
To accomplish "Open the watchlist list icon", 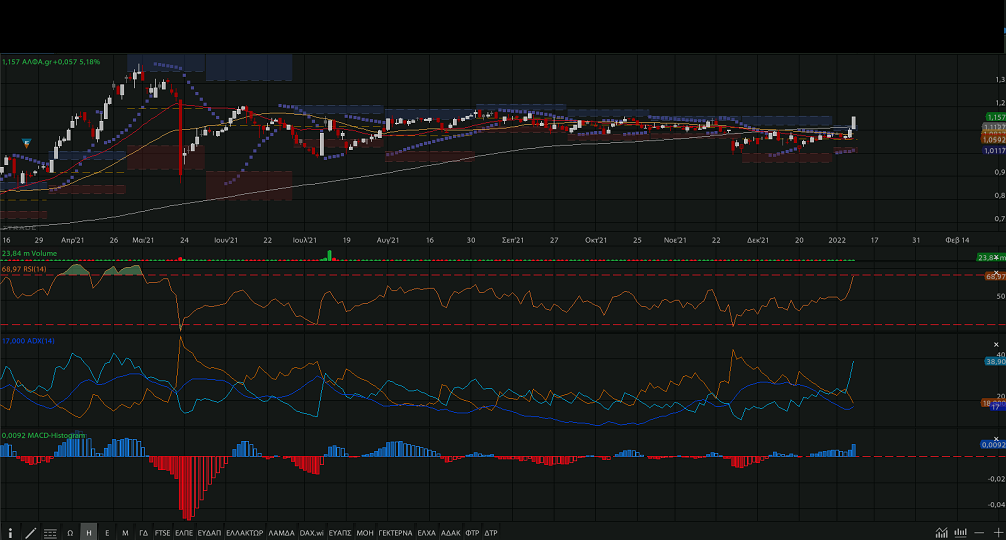I will pos(50,533).
